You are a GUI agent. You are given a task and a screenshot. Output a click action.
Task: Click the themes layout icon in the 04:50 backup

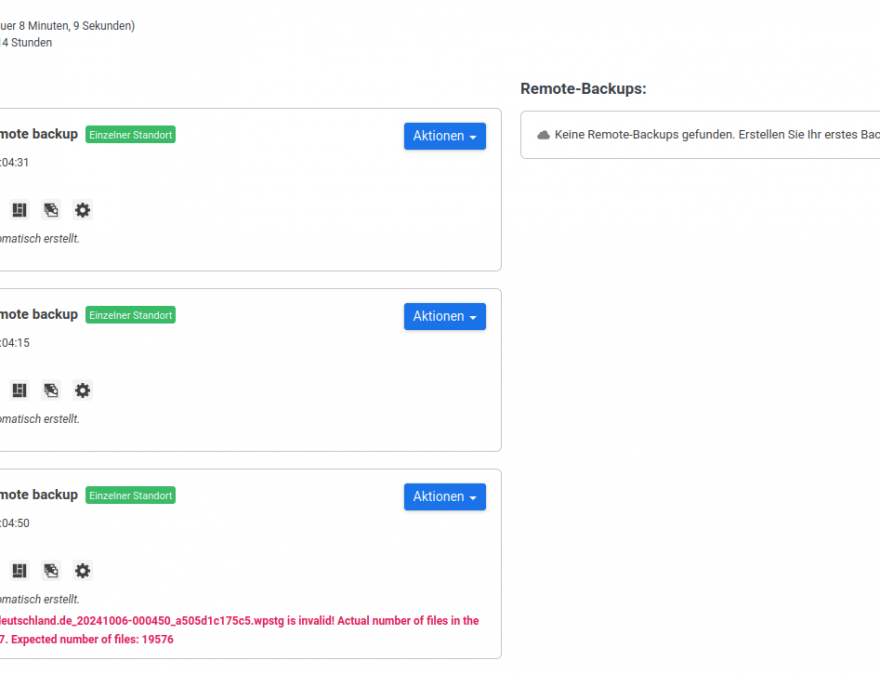pos(19,571)
